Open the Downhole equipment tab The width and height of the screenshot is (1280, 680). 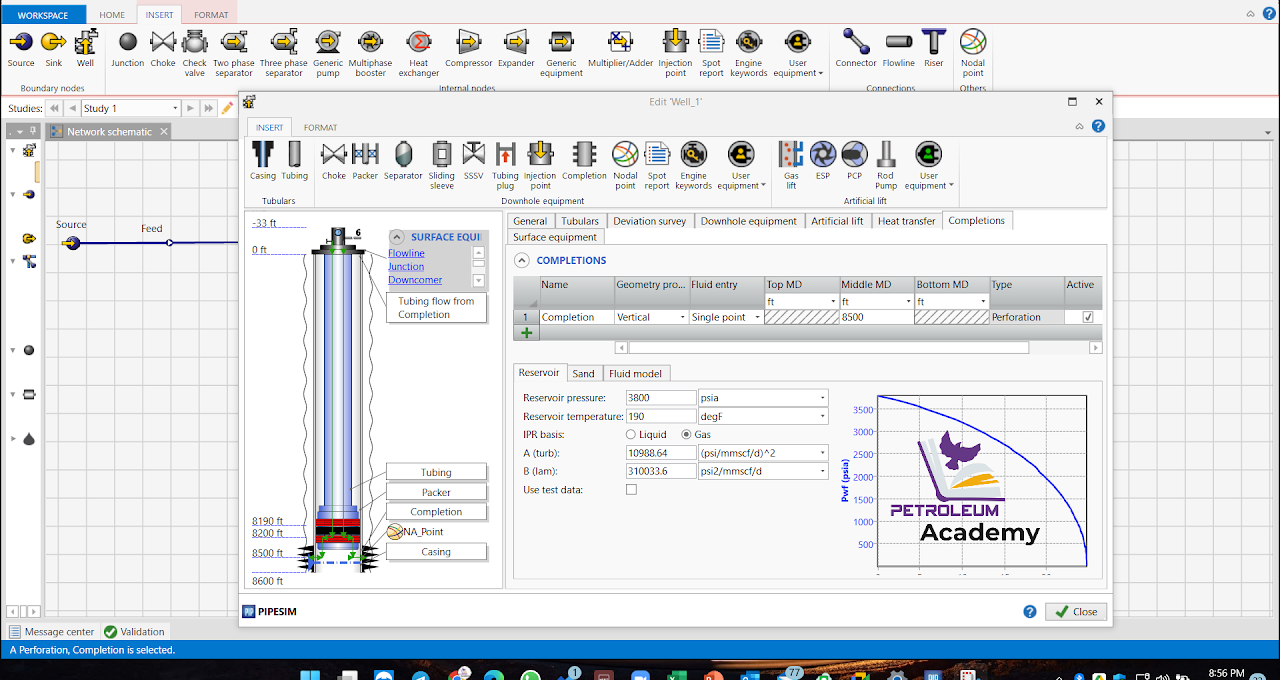click(x=749, y=221)
